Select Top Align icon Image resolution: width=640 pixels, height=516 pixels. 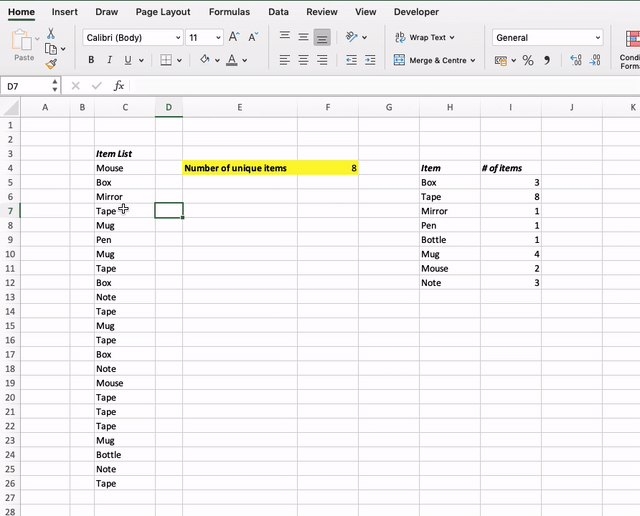click(285, 37)
